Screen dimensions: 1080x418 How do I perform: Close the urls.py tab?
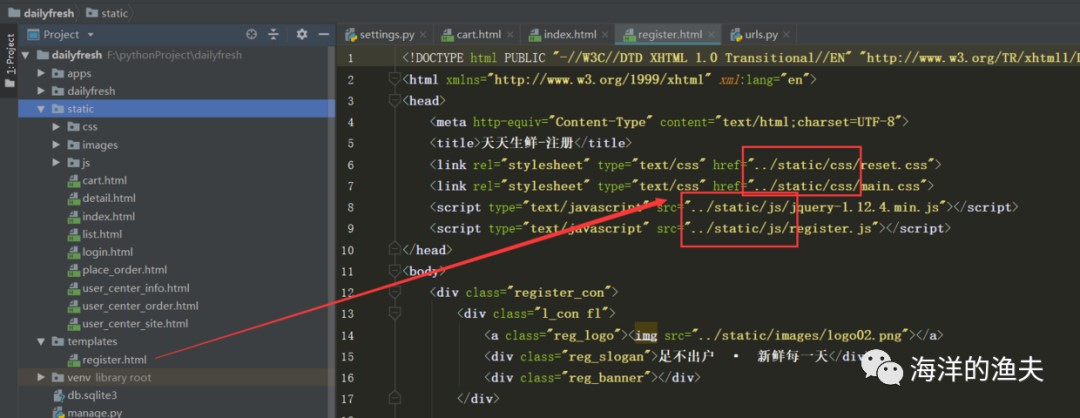point(786,35)
